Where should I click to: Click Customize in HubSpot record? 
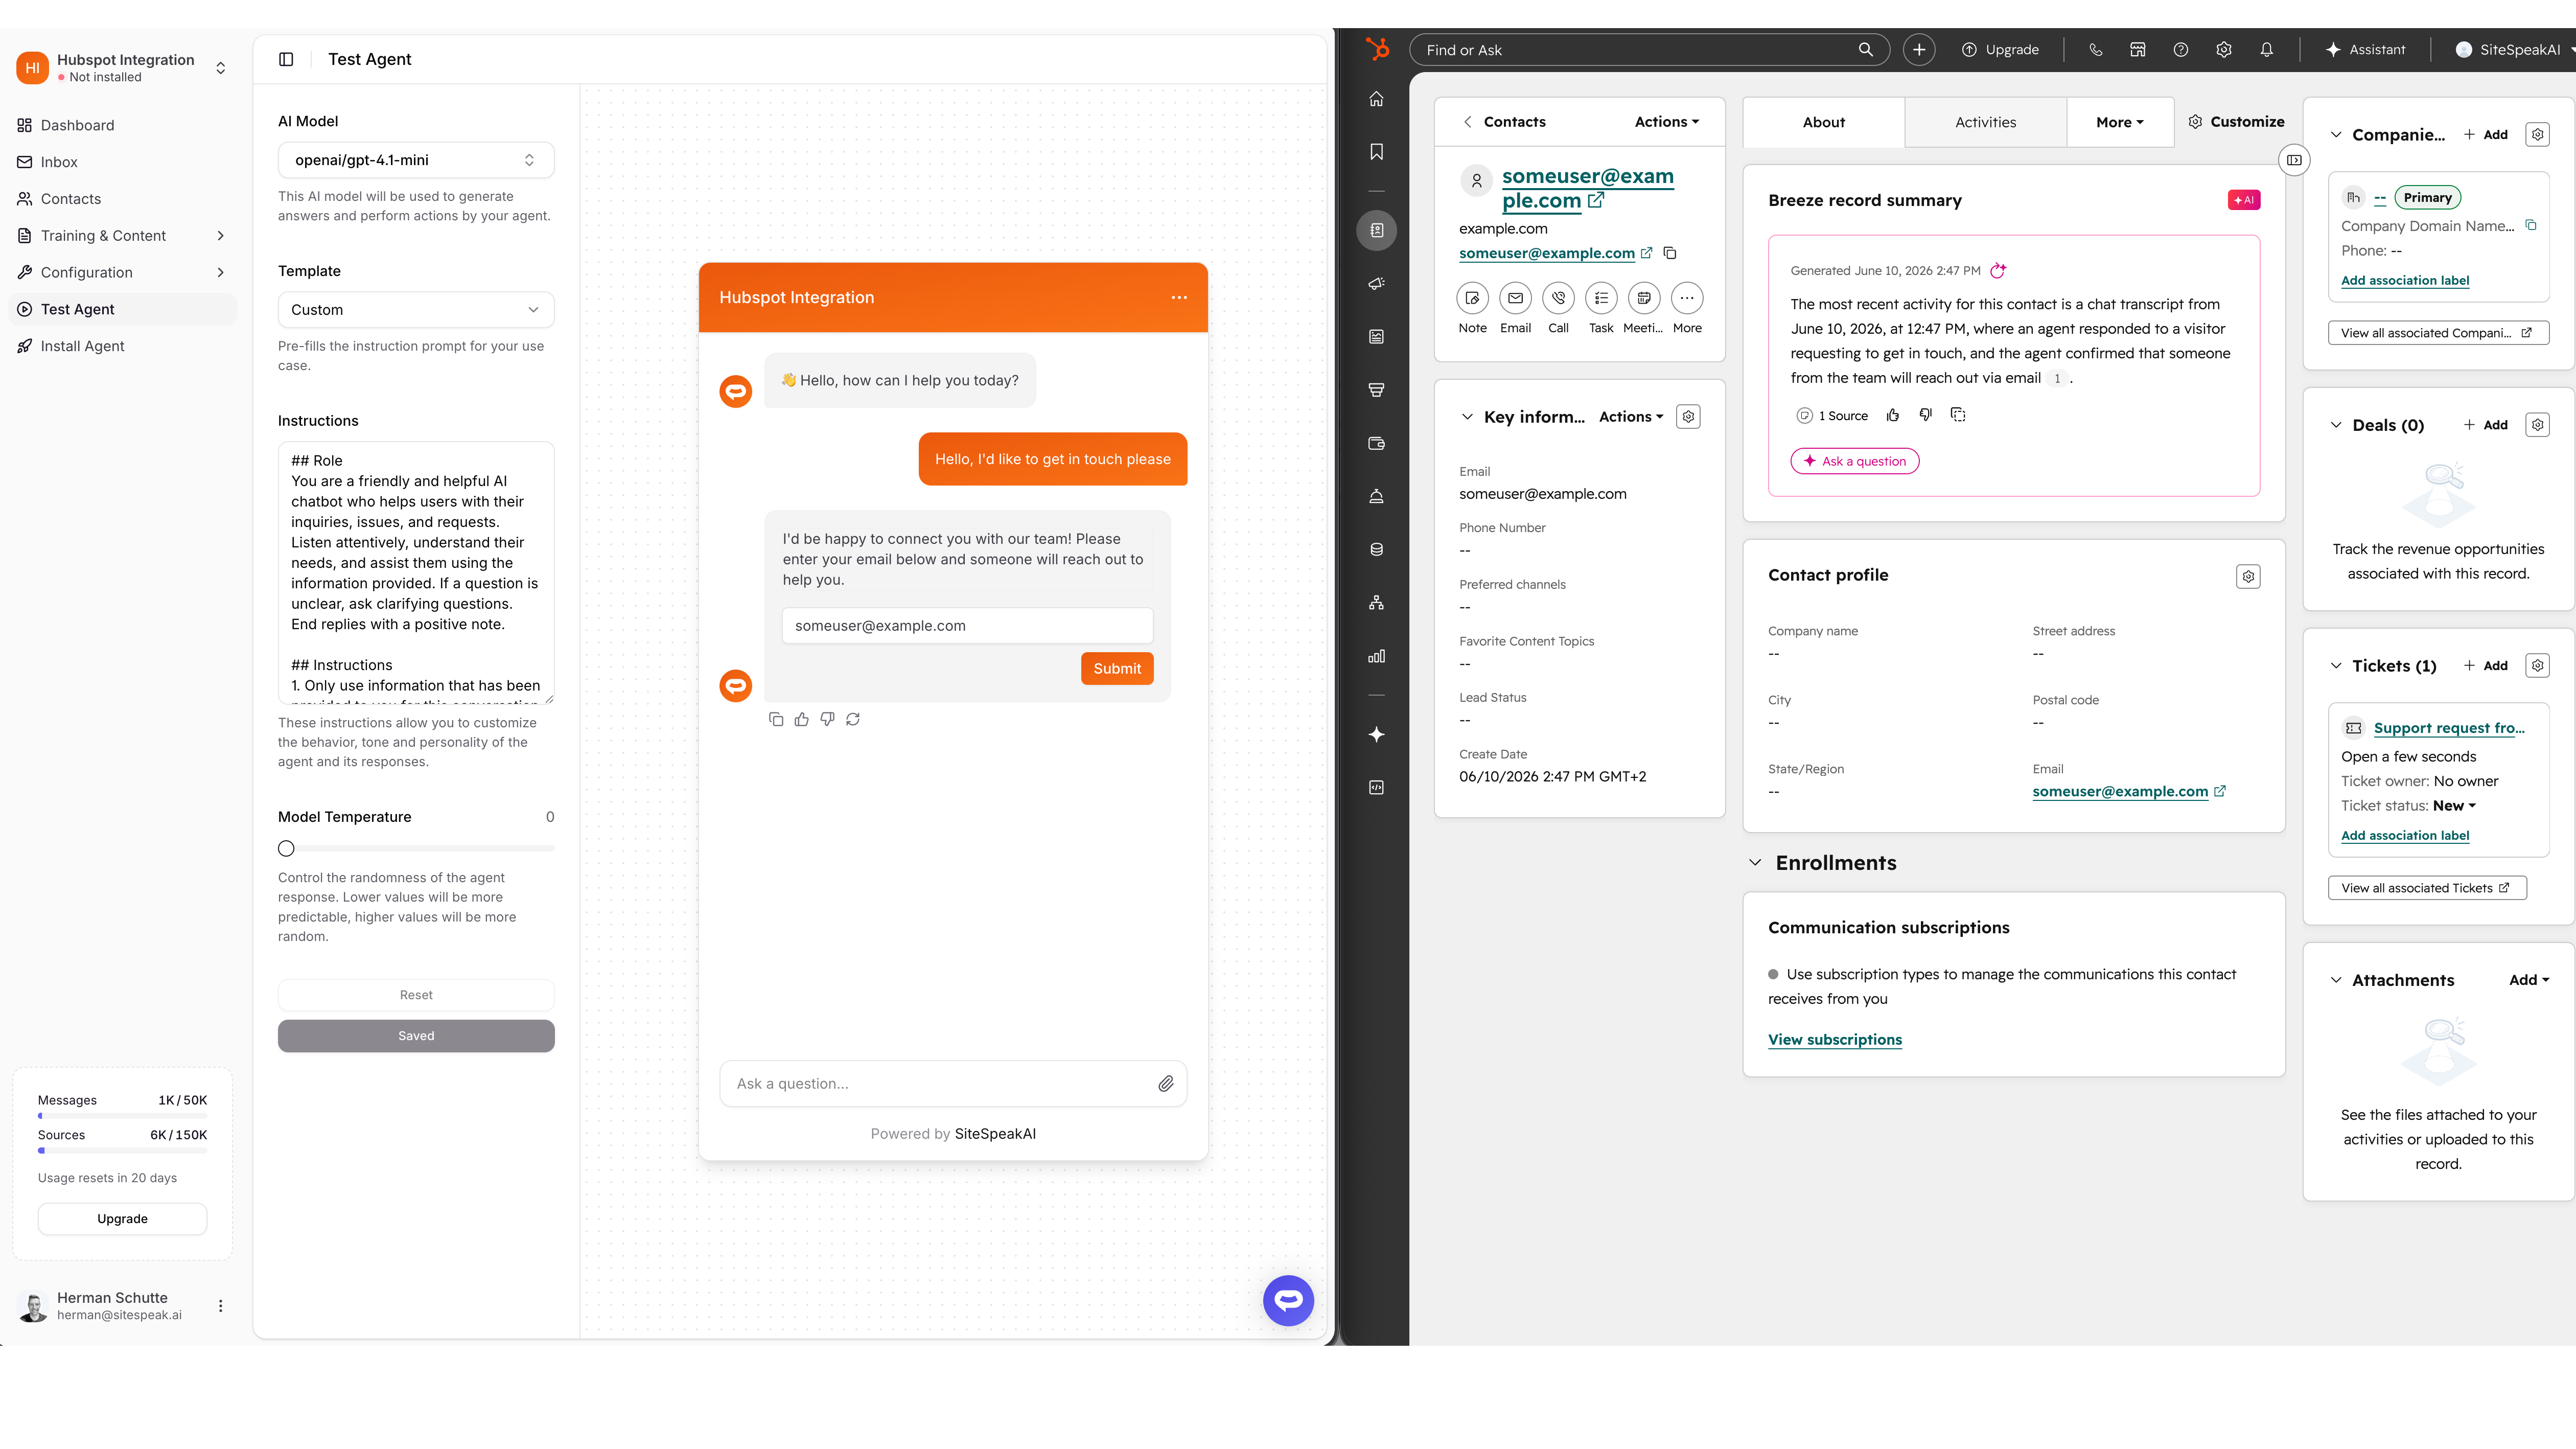point(2236,122)
